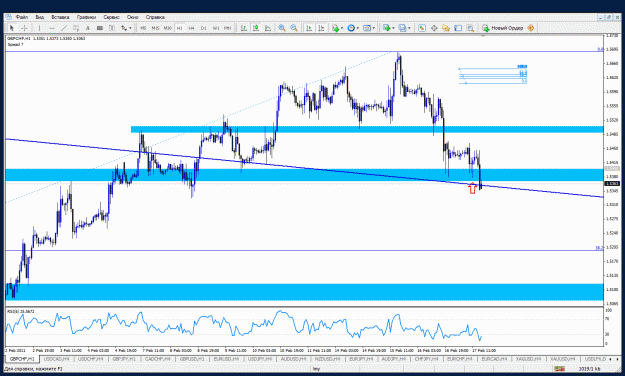Toggle chart shift from right edge
625x376 pixels.
point(321,28)
